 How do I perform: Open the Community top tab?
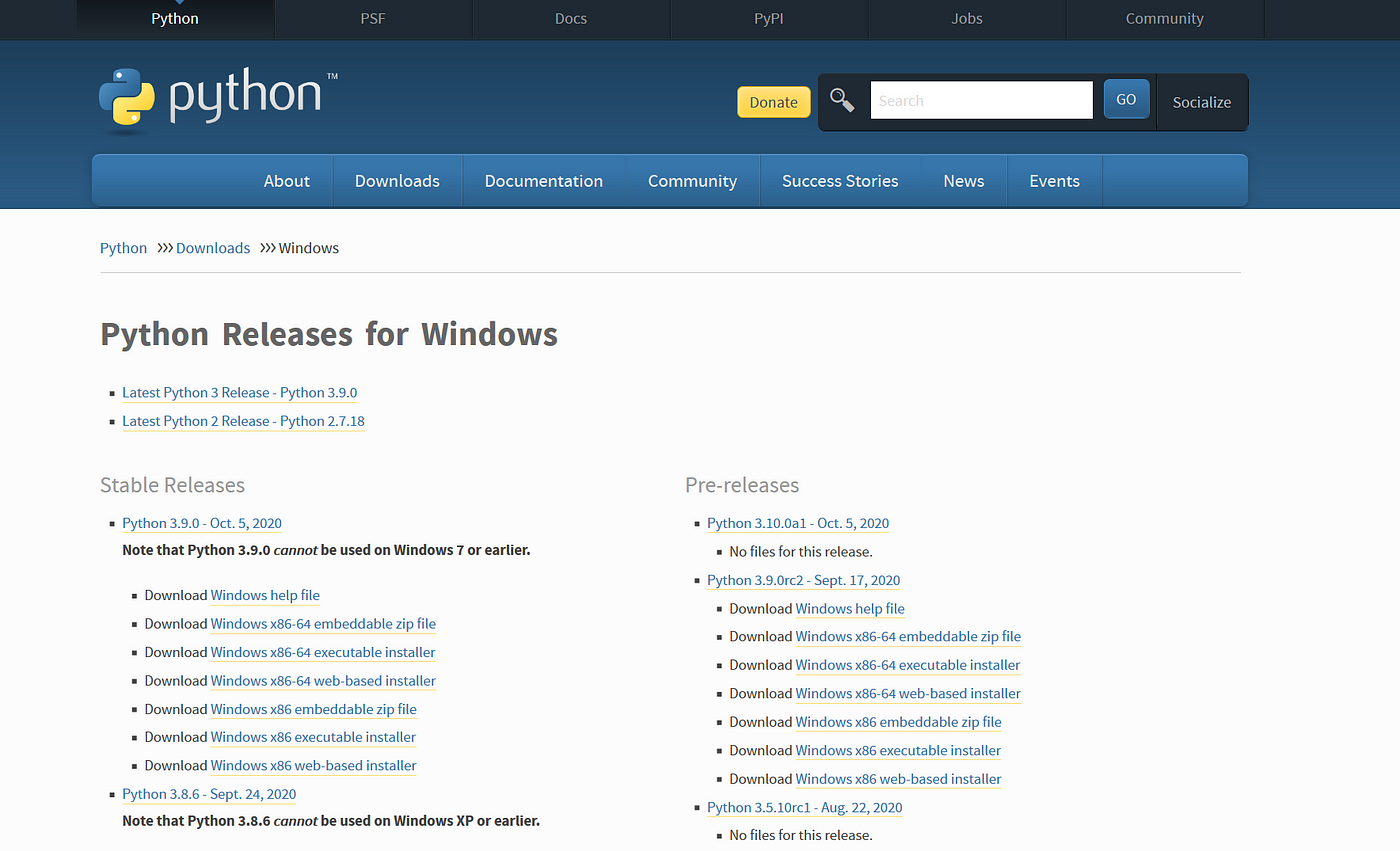1165,19
